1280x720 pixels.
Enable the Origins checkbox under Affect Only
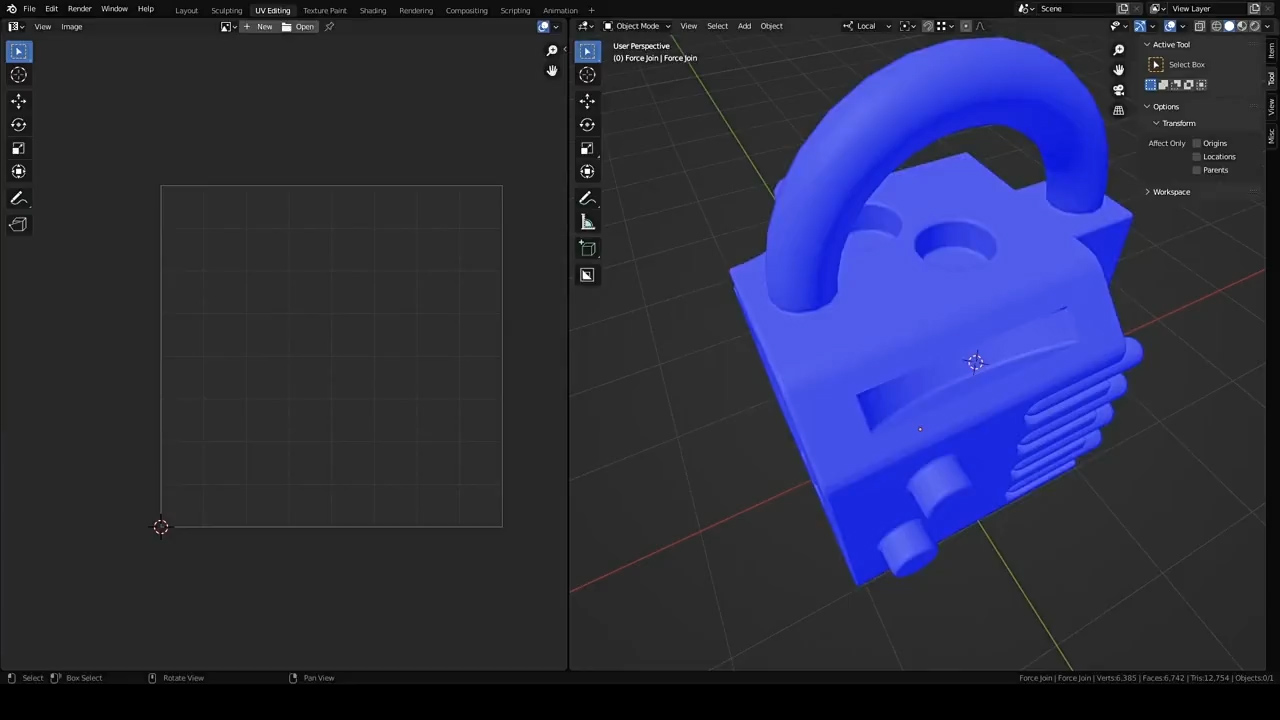pos(1196,143)
